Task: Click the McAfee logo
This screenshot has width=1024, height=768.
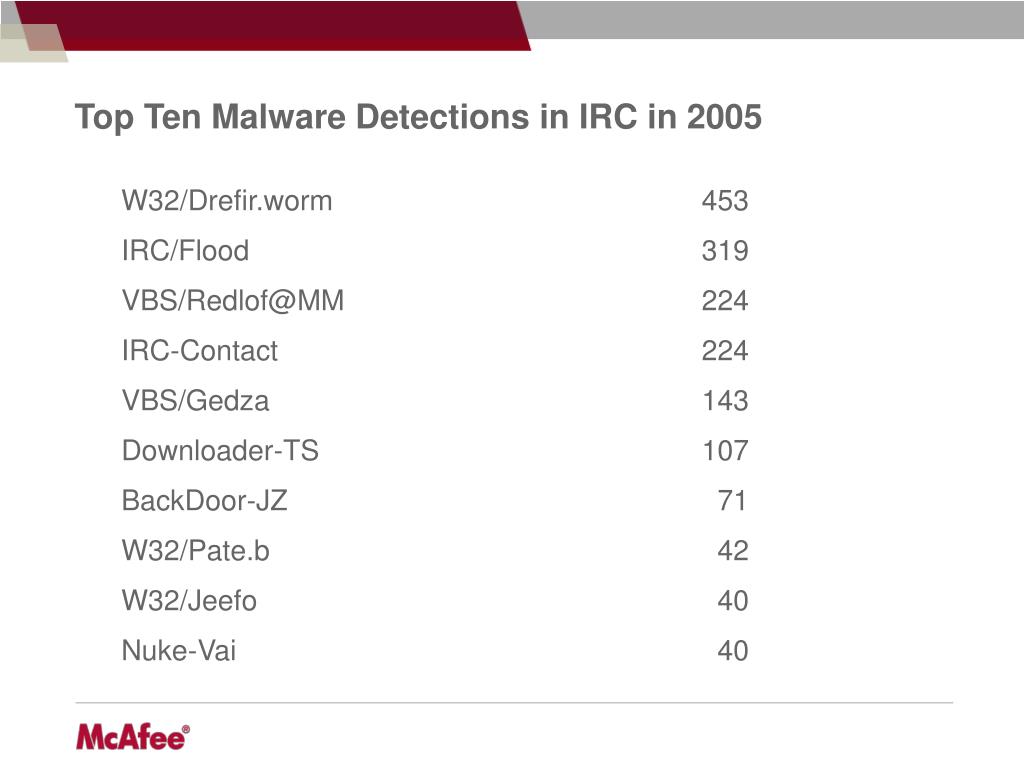Action: tap(133, 738)
